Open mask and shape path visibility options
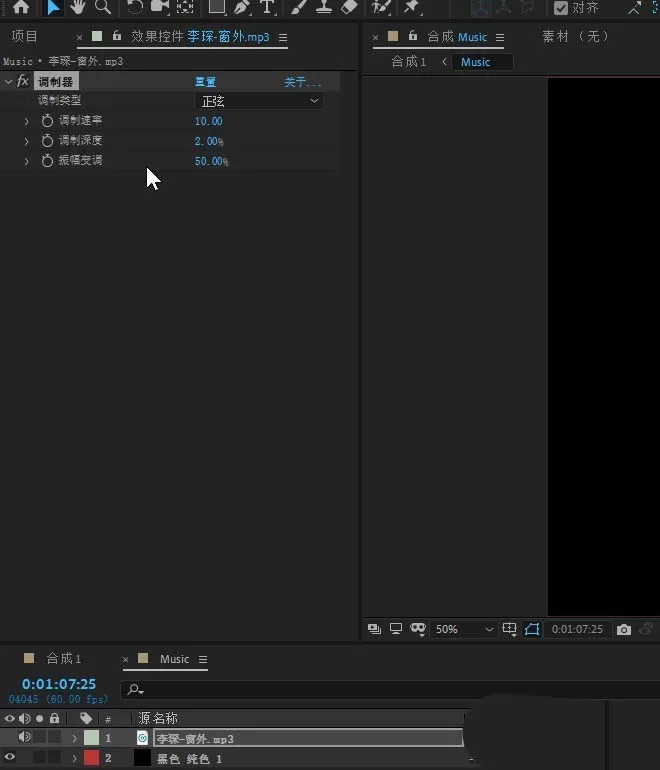This screenshot has height=770, width=660. click(x=418, y=629)
